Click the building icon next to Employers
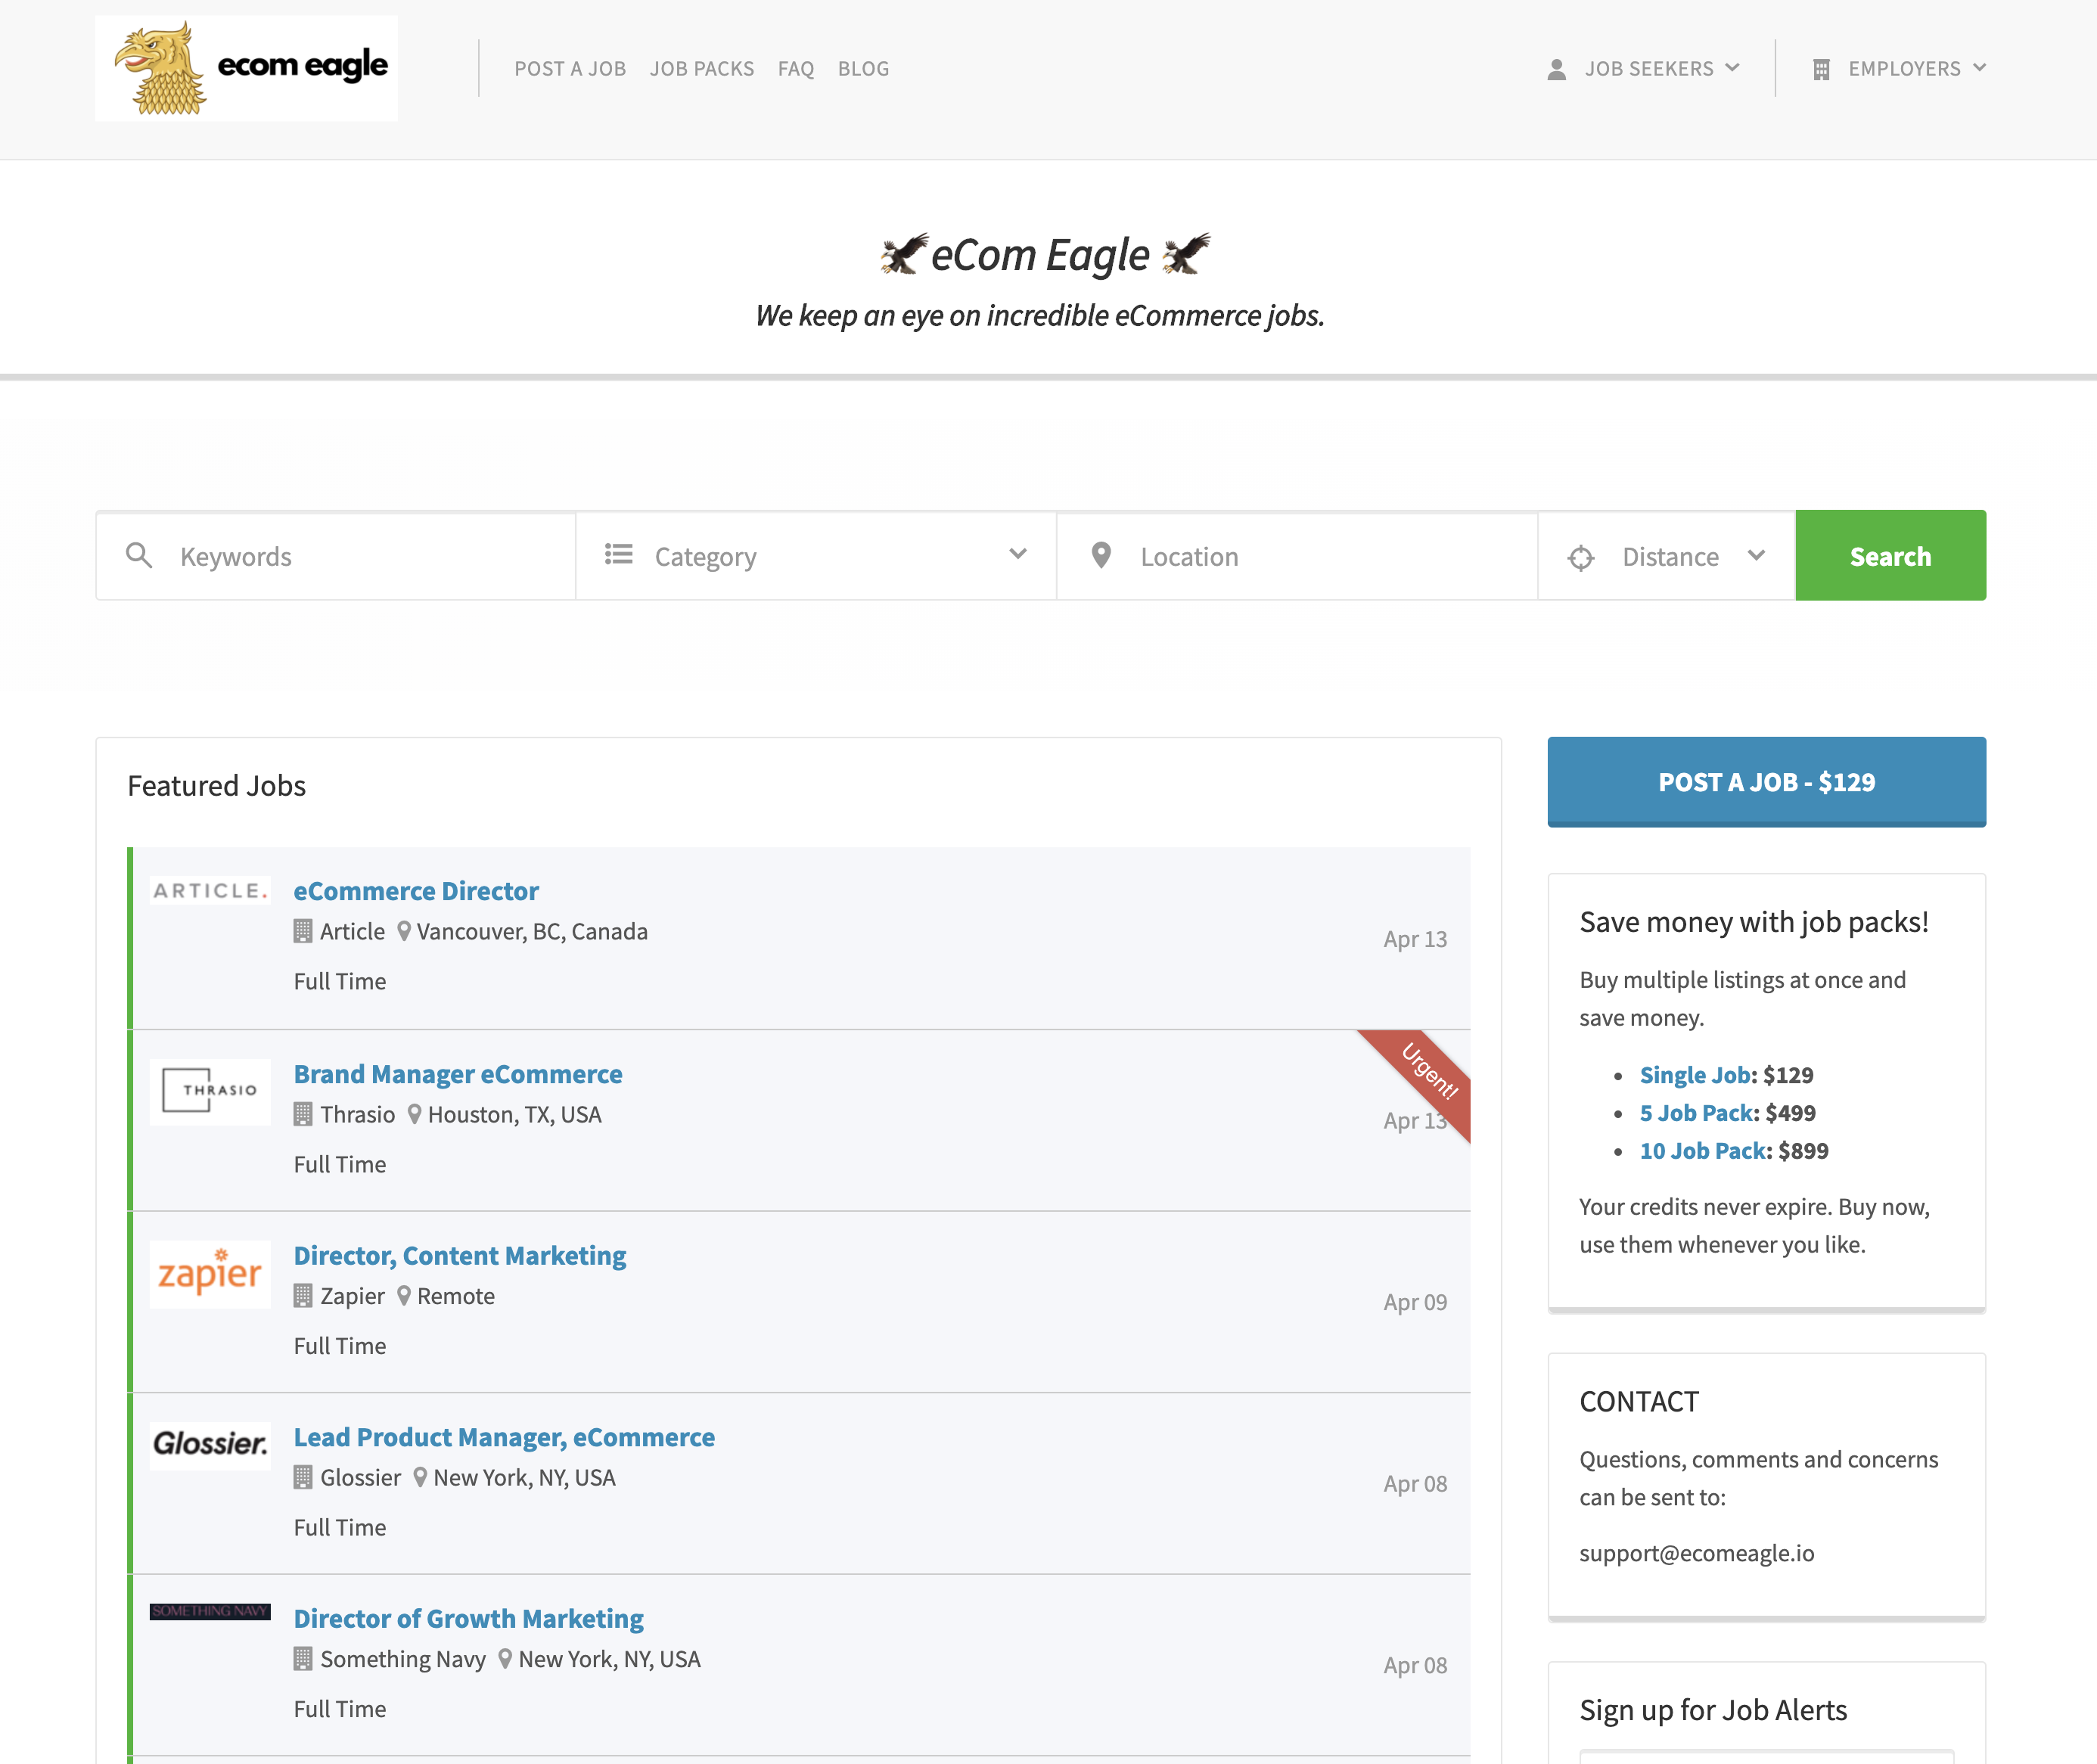2097x1764 pixels. coord(1822,68)
